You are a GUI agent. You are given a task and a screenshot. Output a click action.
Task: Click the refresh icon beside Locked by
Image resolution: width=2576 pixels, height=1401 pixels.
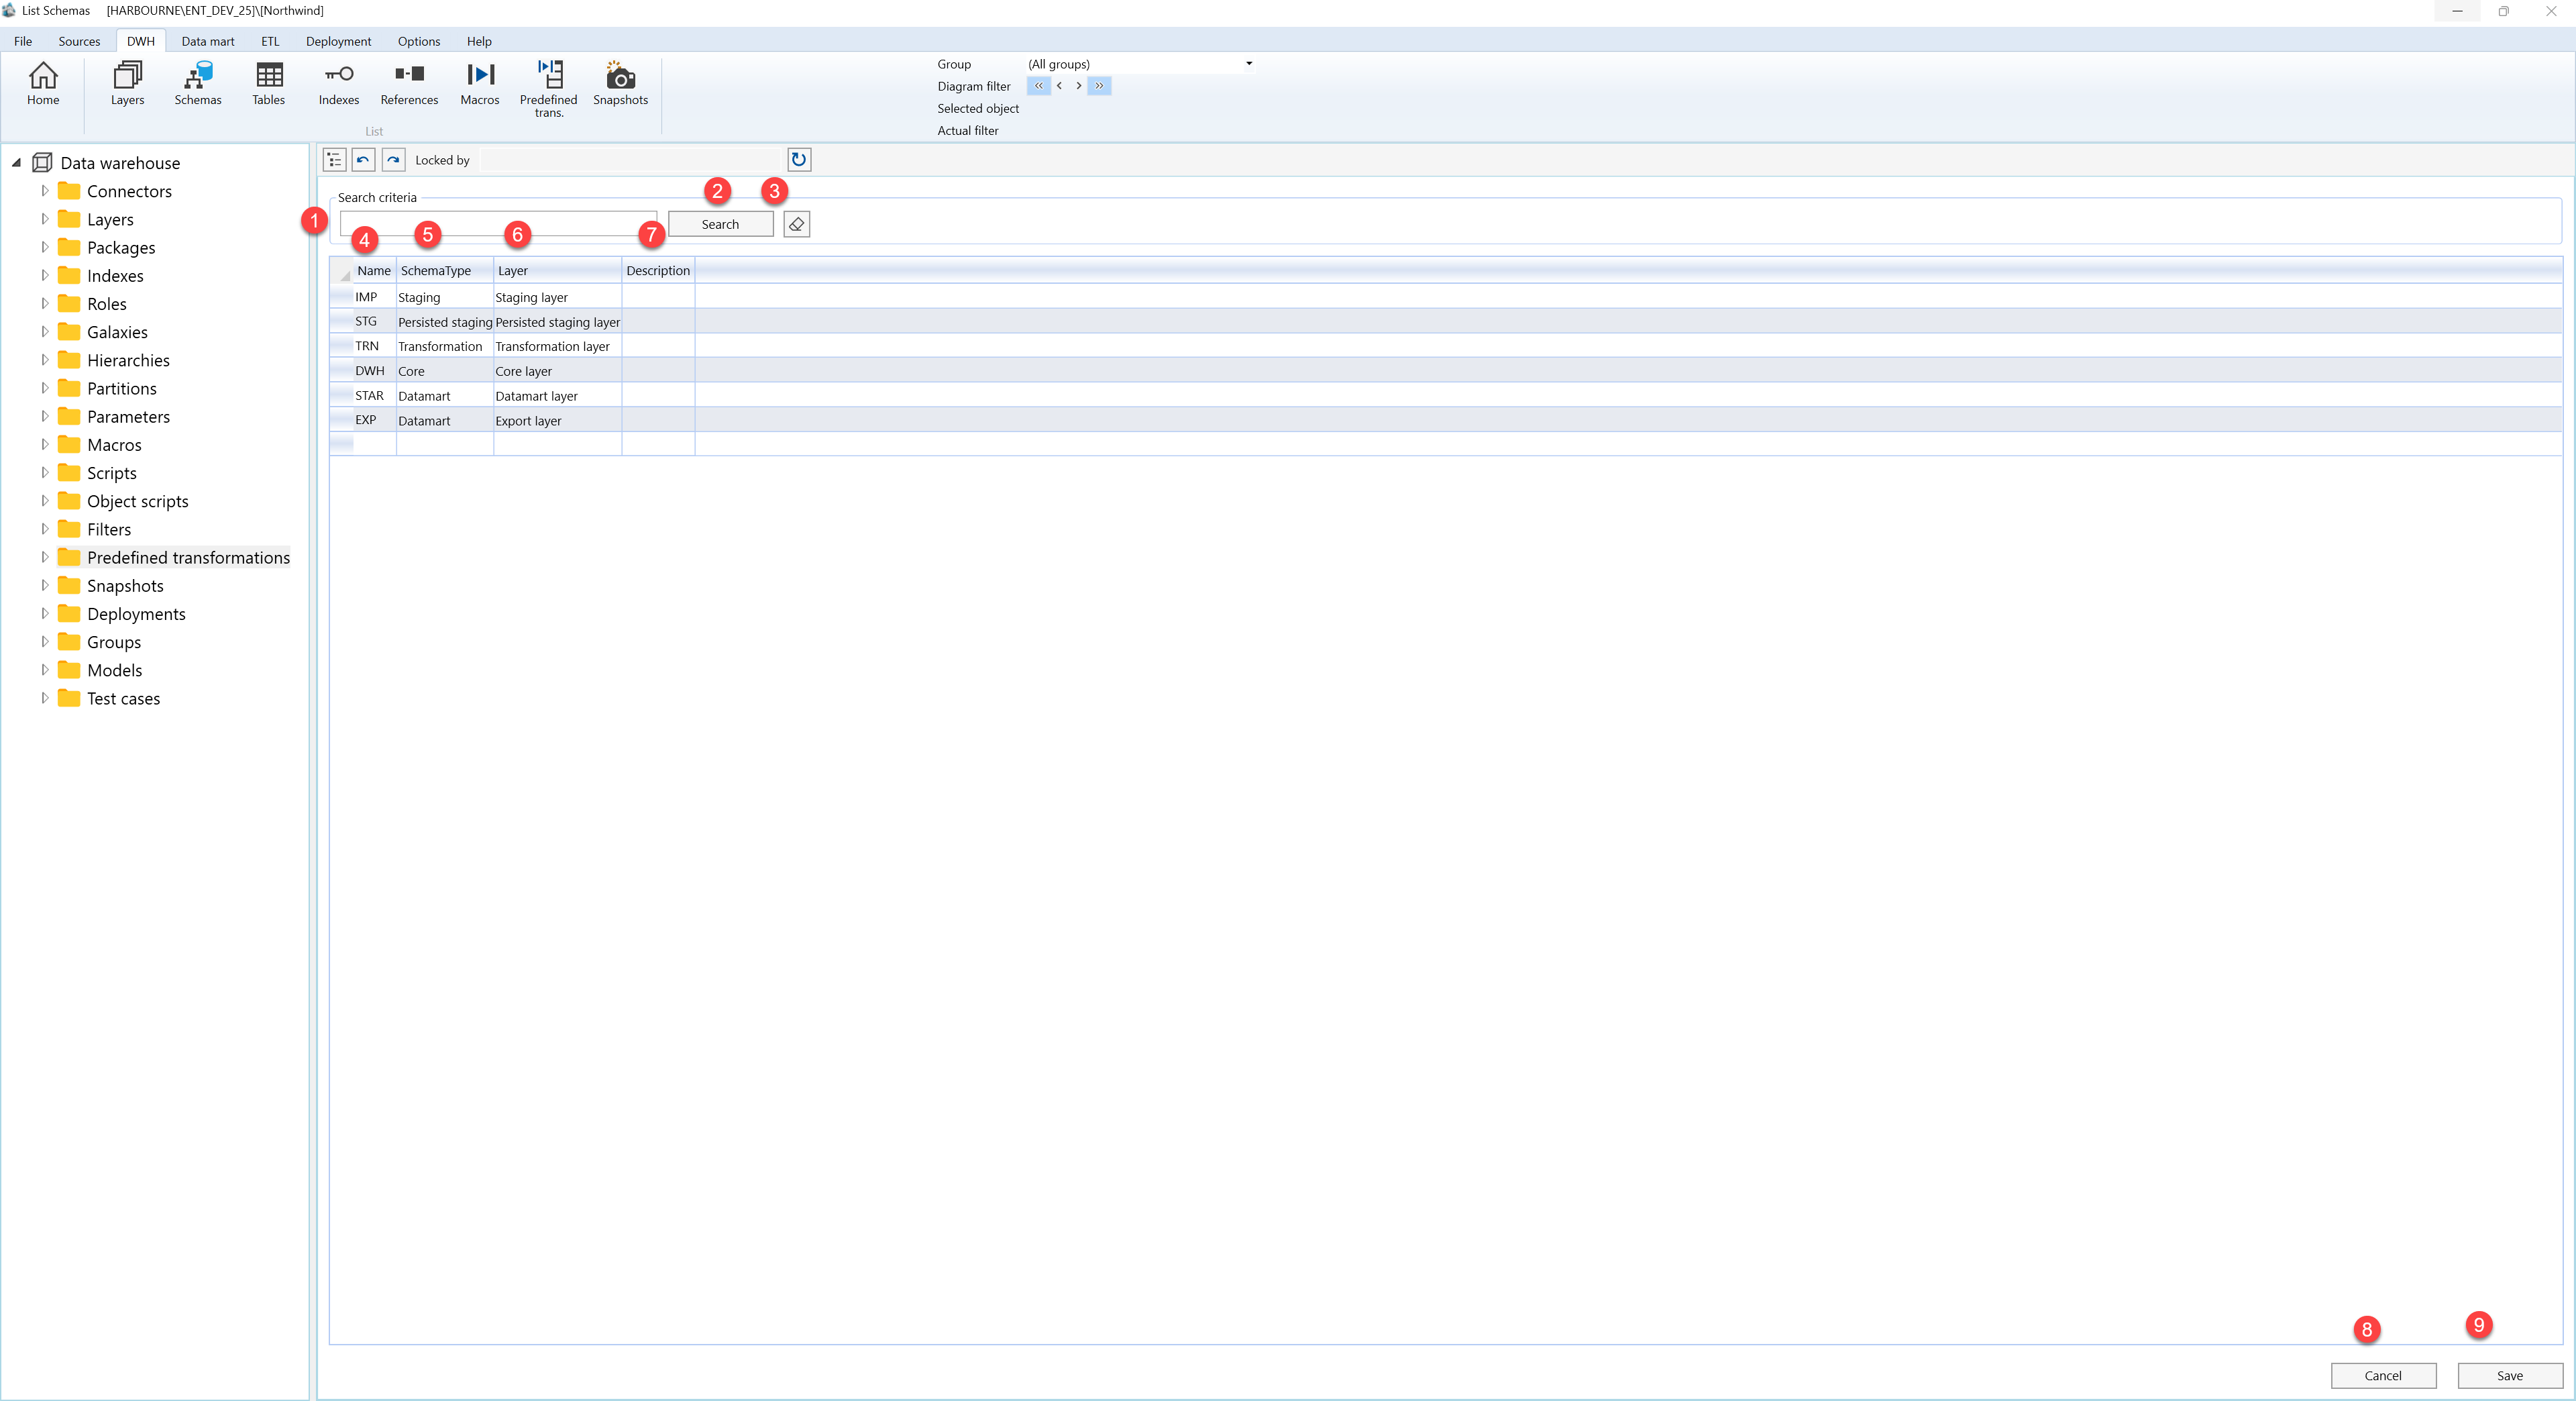point(799,160)
